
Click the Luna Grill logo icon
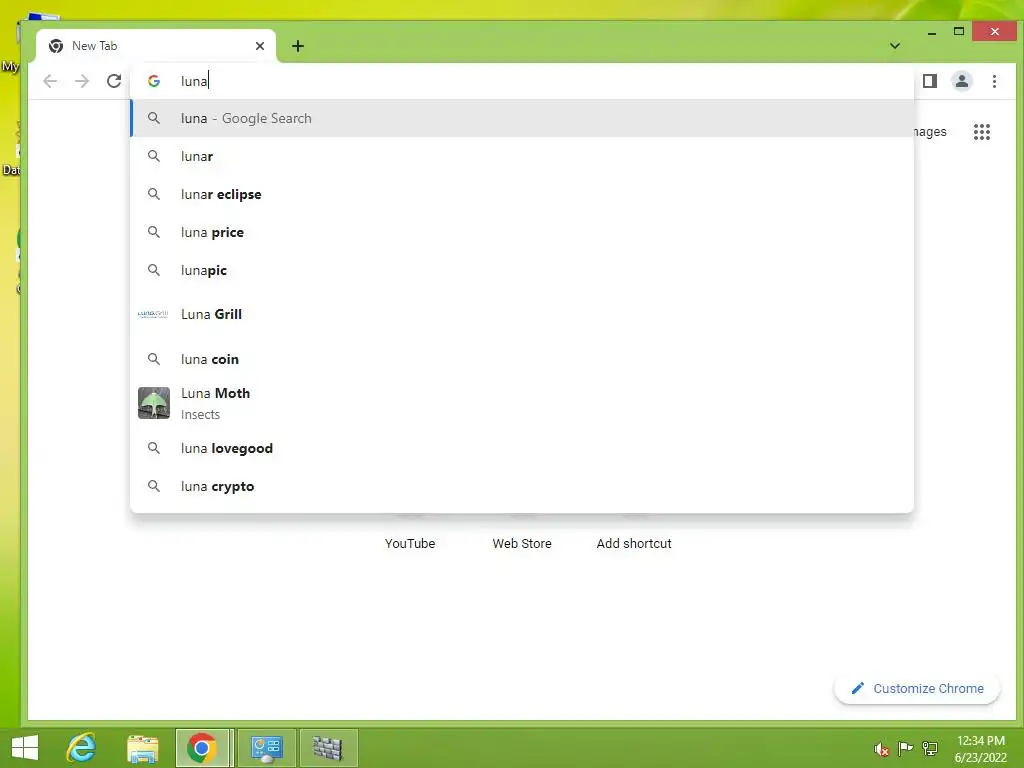[x=153, y=314]
